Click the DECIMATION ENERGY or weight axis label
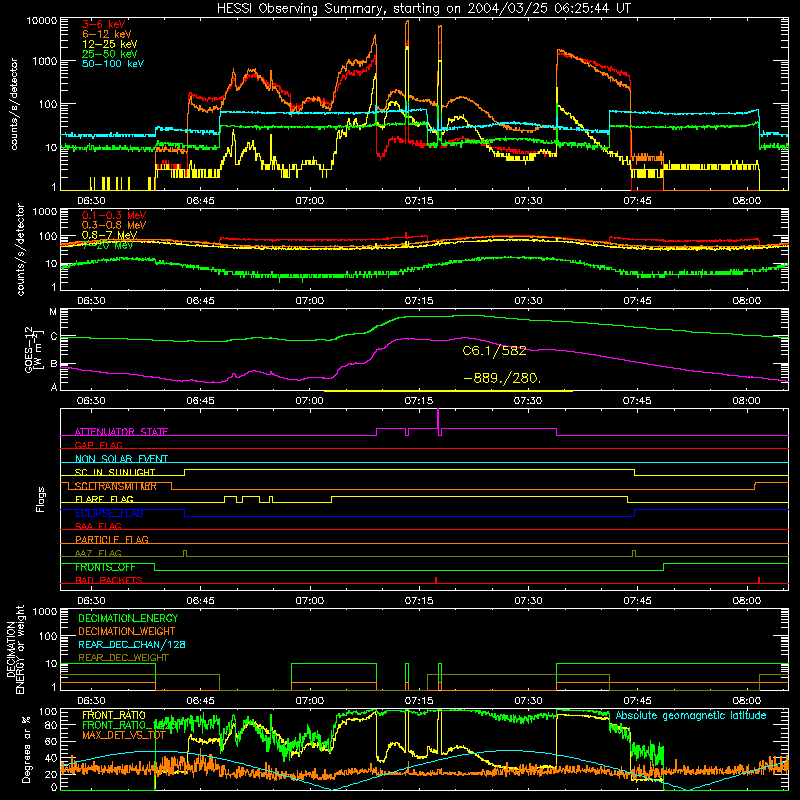The height and width of the screenshot is (800, 800). tap(15, 649)
